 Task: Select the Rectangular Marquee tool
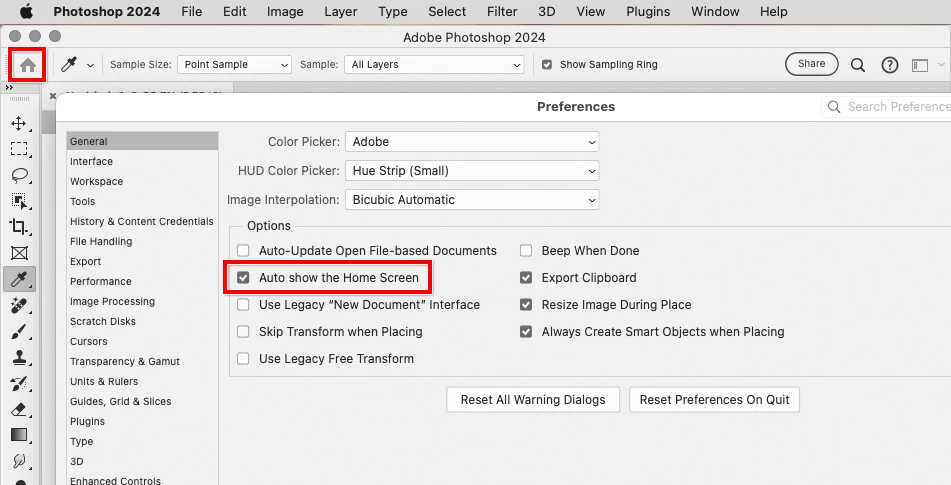(x=19, y=149)
